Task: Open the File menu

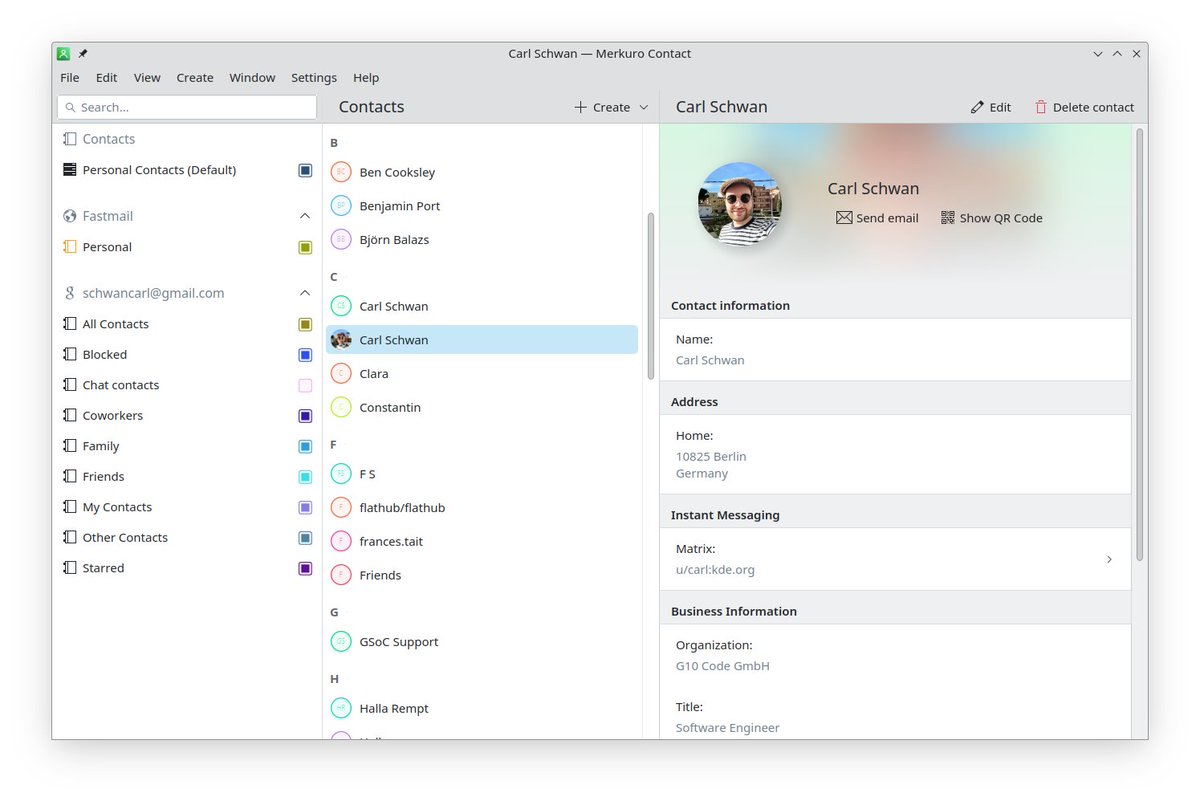Action: (70, 78)
